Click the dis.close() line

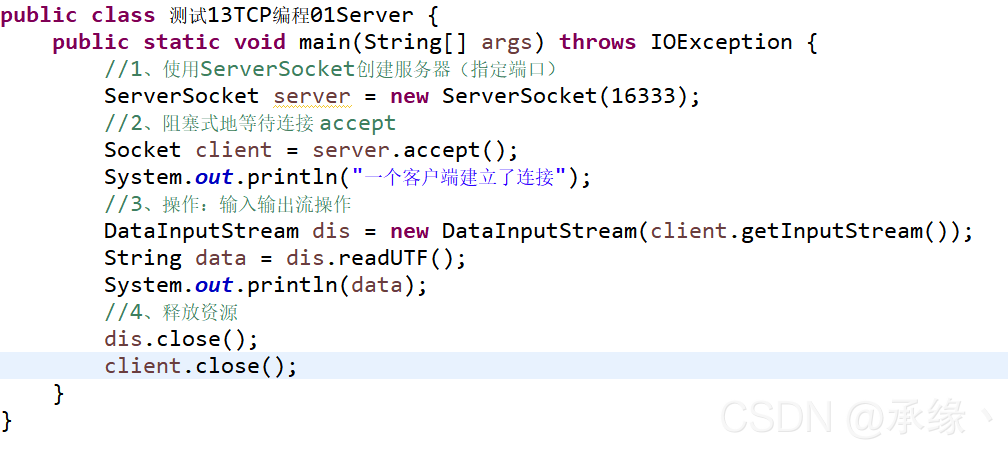pyautogui.click(x=181, y=340)
